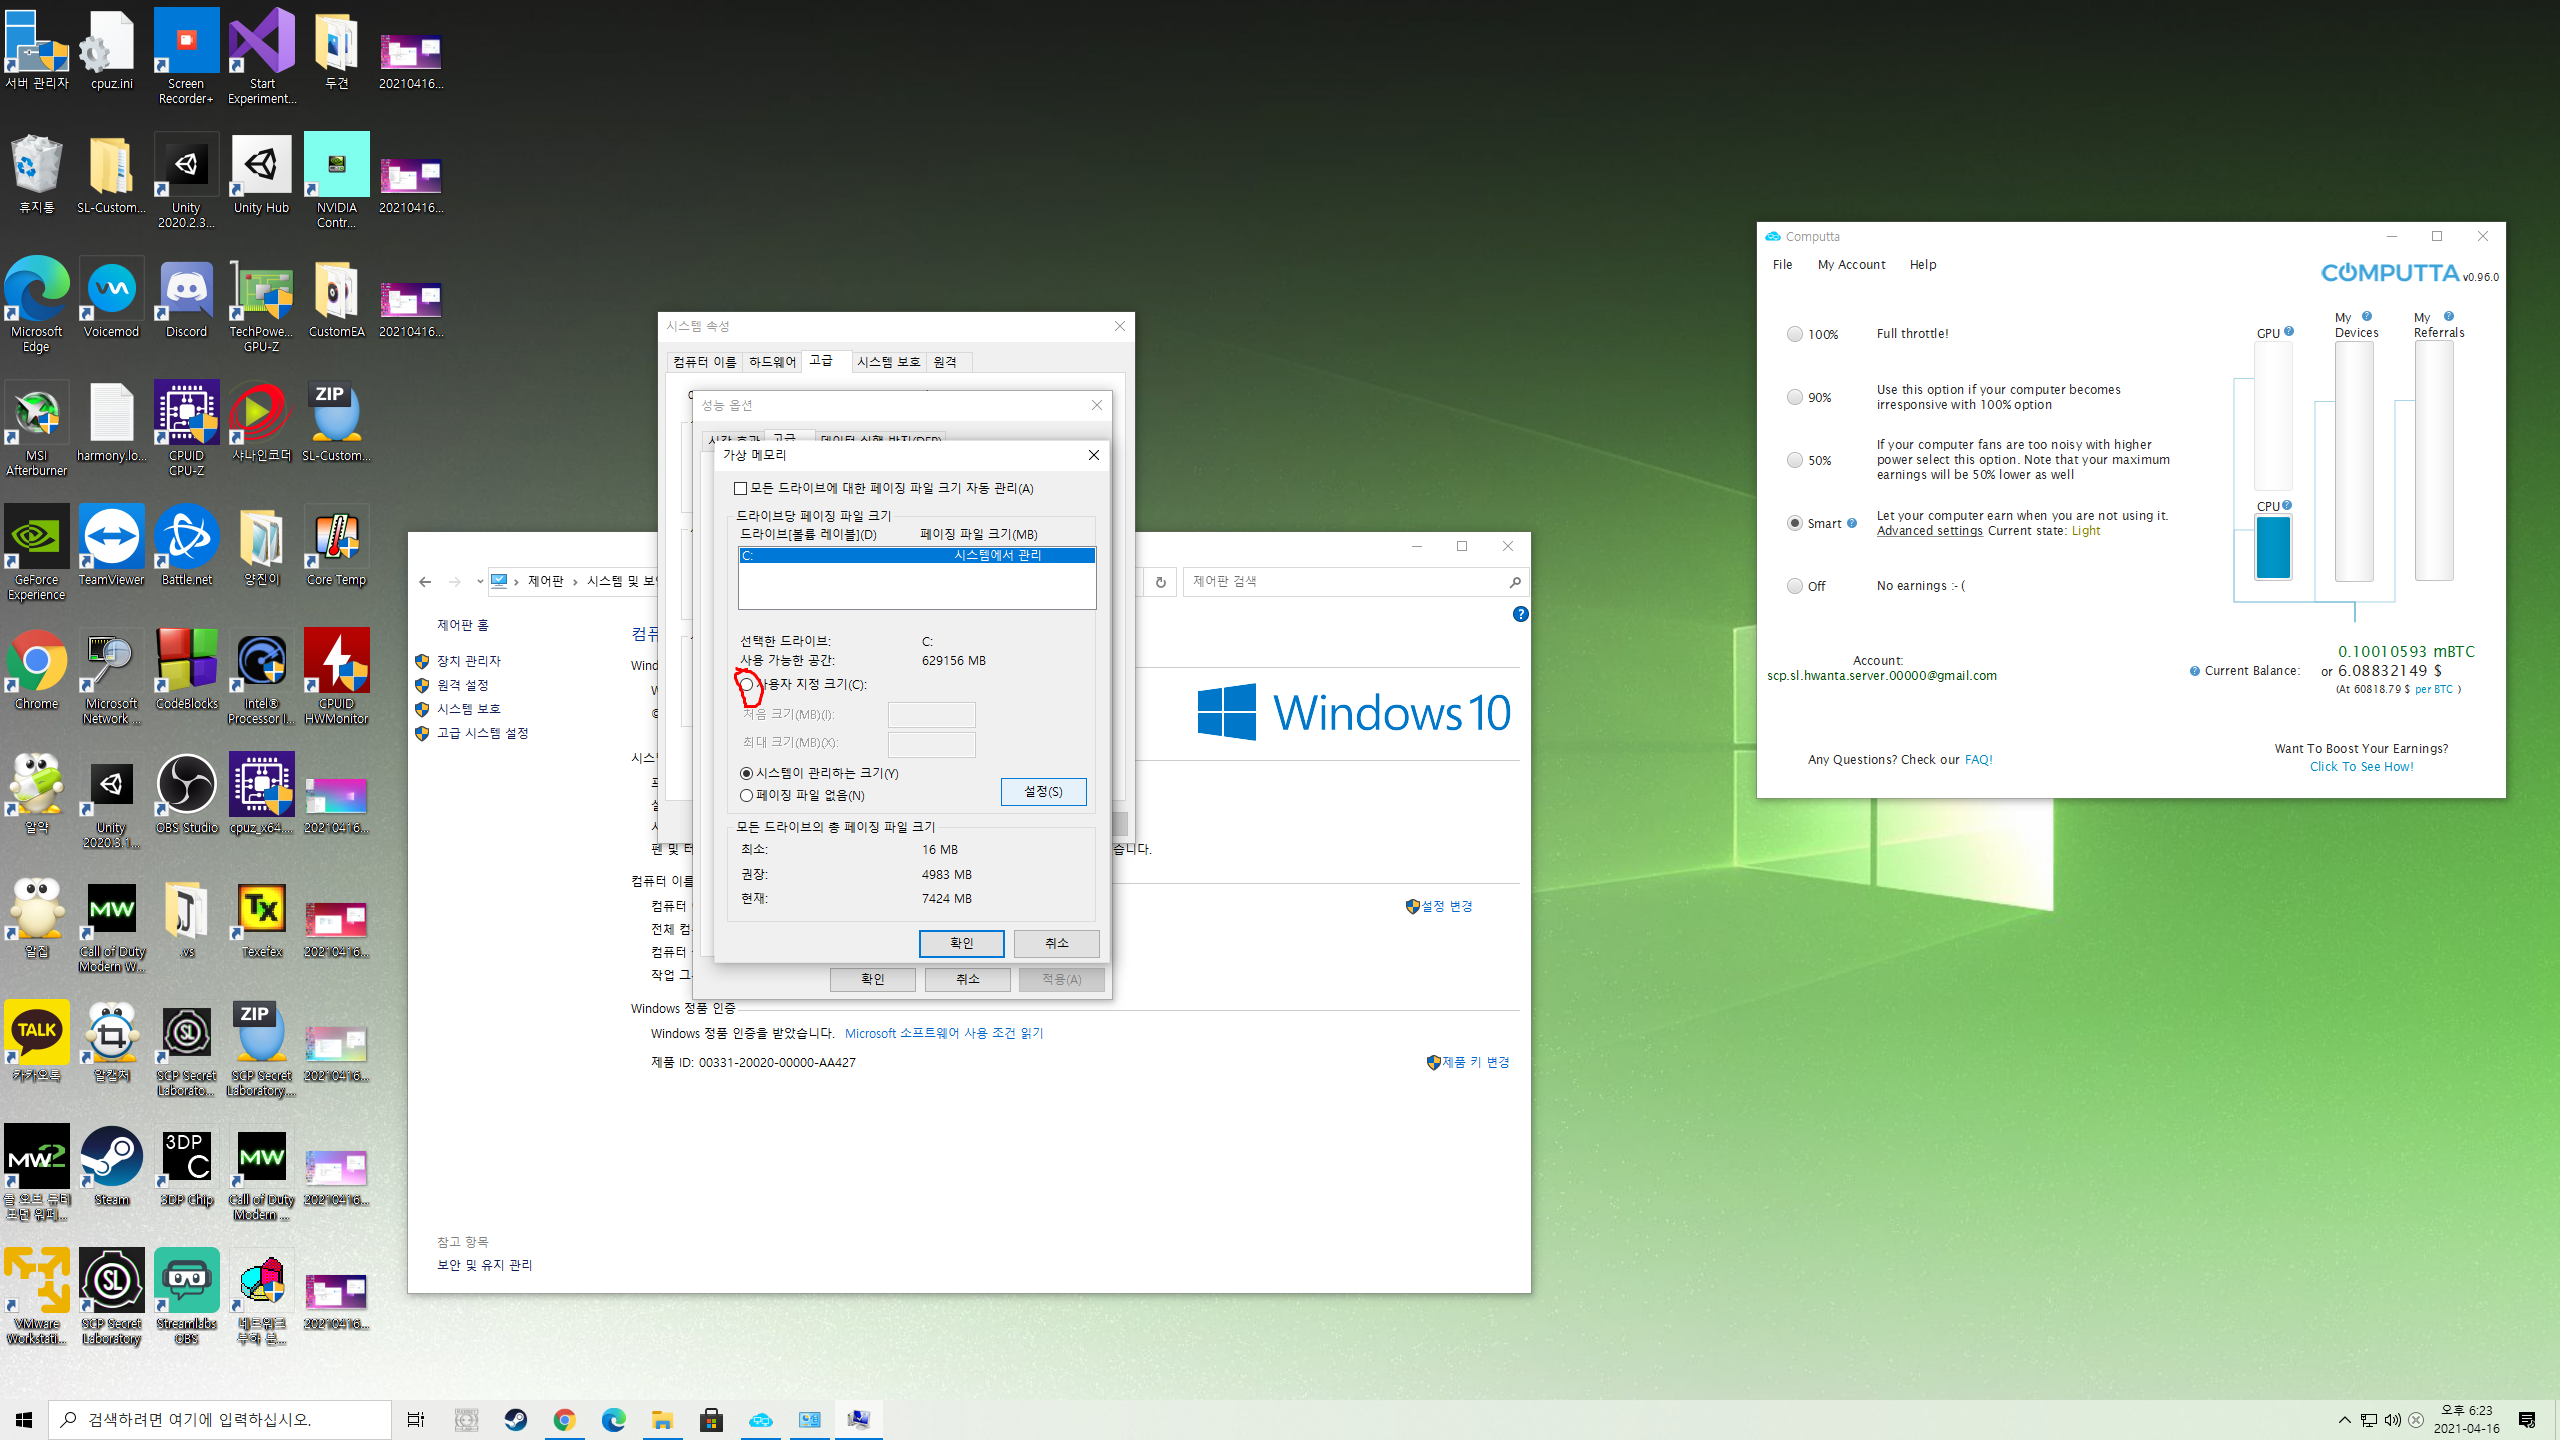This screenshot has height=1440, width=2560.
Task: Open Microsoft Edge desktop shortcut
Action: pos(37,306)
